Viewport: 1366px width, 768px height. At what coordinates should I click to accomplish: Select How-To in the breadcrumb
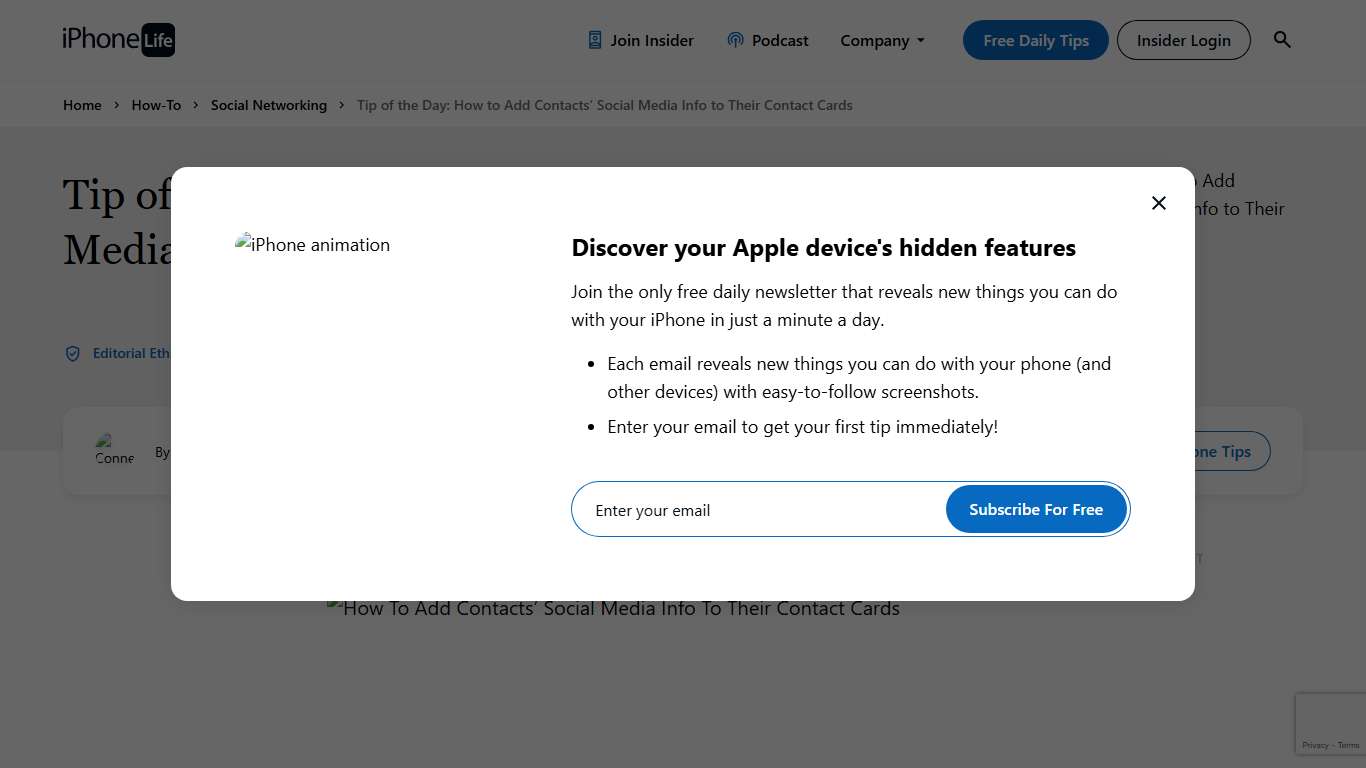point(156,105)
